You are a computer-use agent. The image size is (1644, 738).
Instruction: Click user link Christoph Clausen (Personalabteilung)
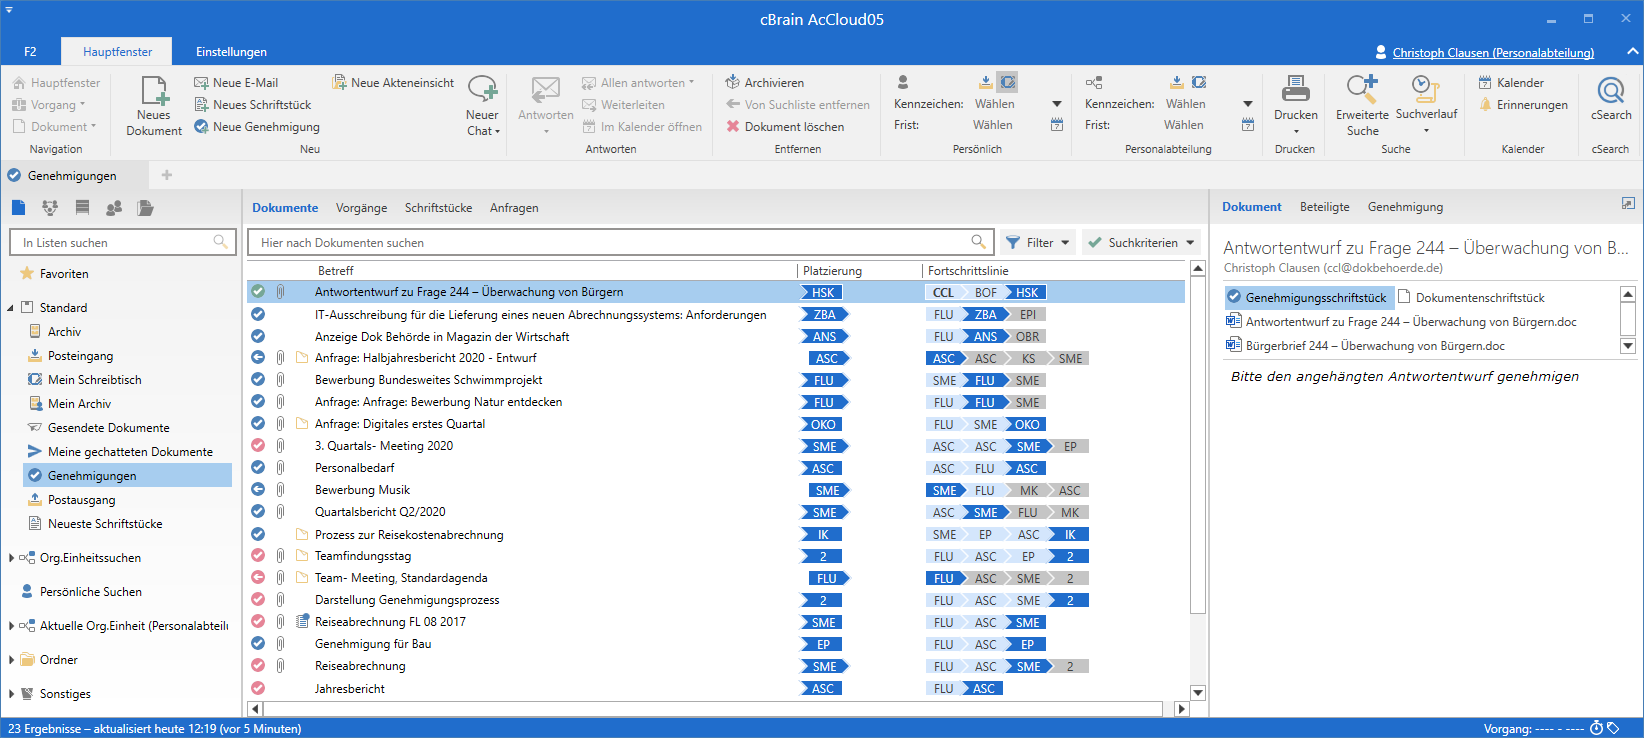click(1493, 52)
